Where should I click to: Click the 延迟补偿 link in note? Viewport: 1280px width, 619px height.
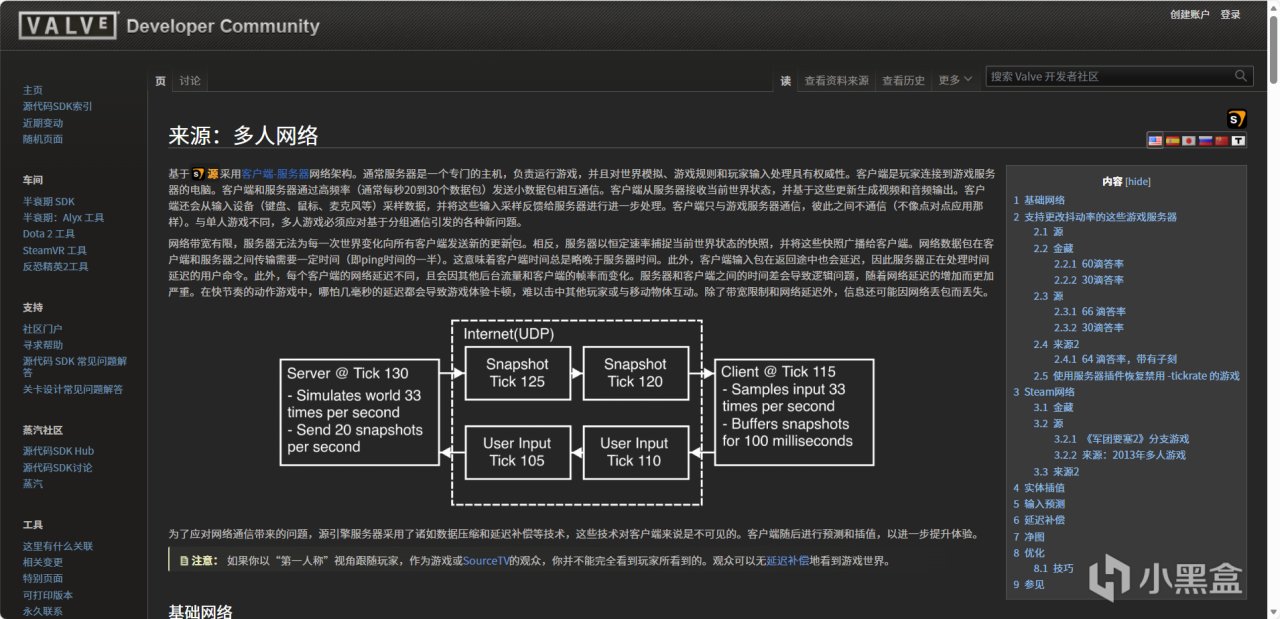pos(786,561)
